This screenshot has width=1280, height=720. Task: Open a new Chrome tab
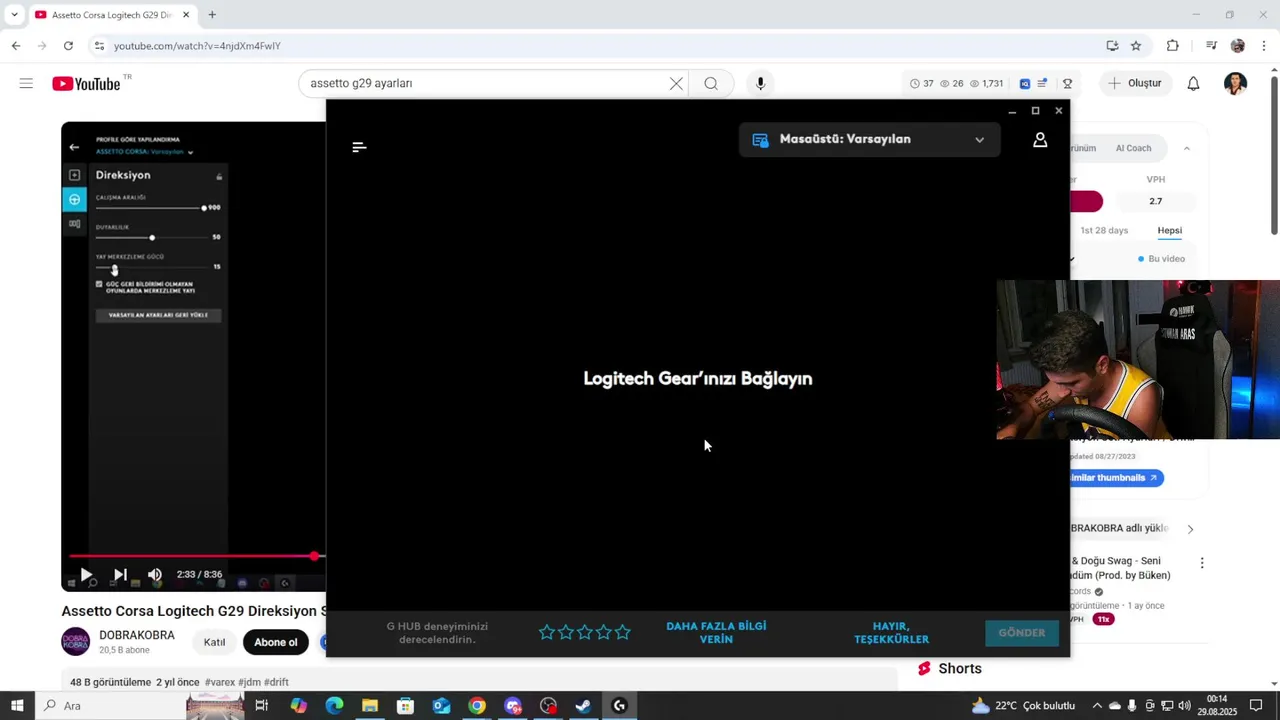point(212,15)
